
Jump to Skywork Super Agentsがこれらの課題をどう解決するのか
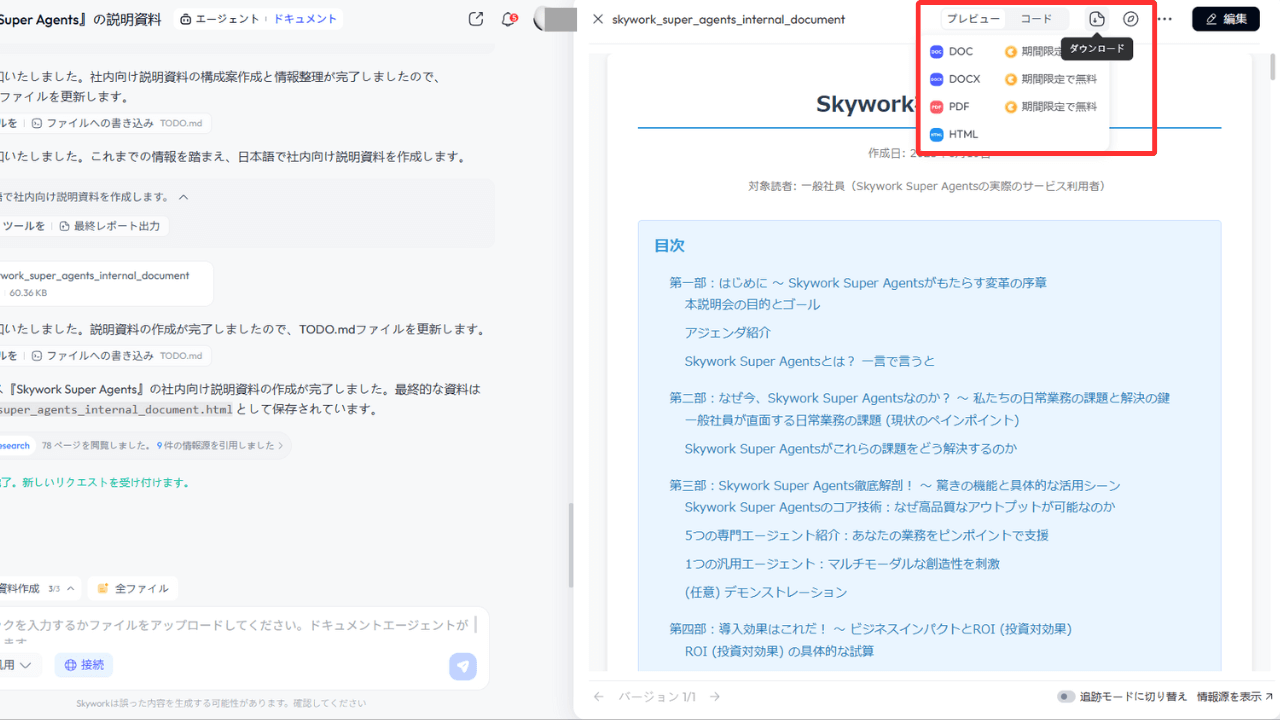click(851, 449)
